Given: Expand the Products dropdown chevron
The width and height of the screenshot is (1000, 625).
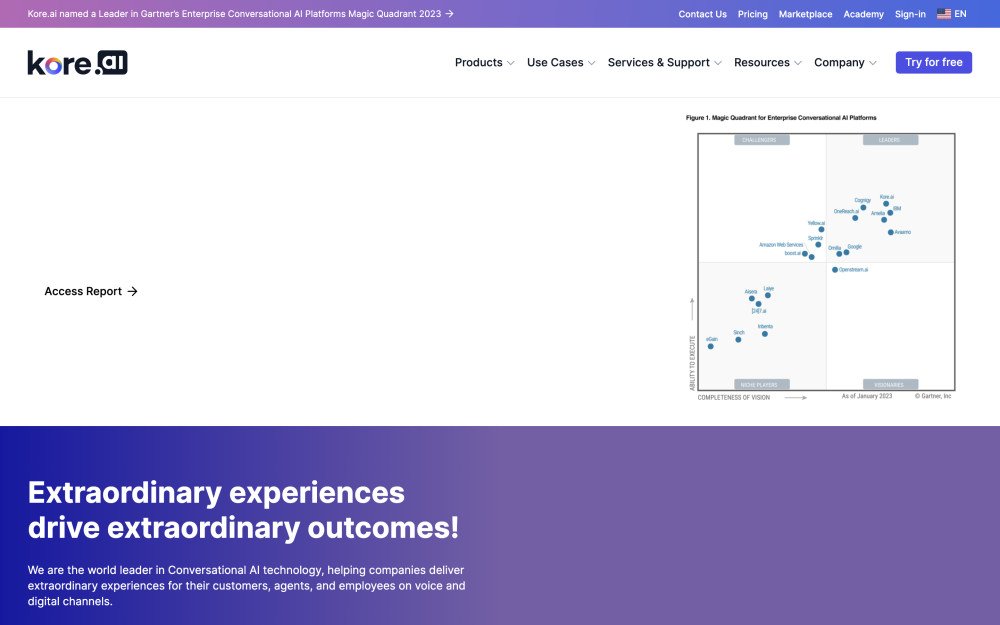Looking at the screenshot, I should 511,63.
